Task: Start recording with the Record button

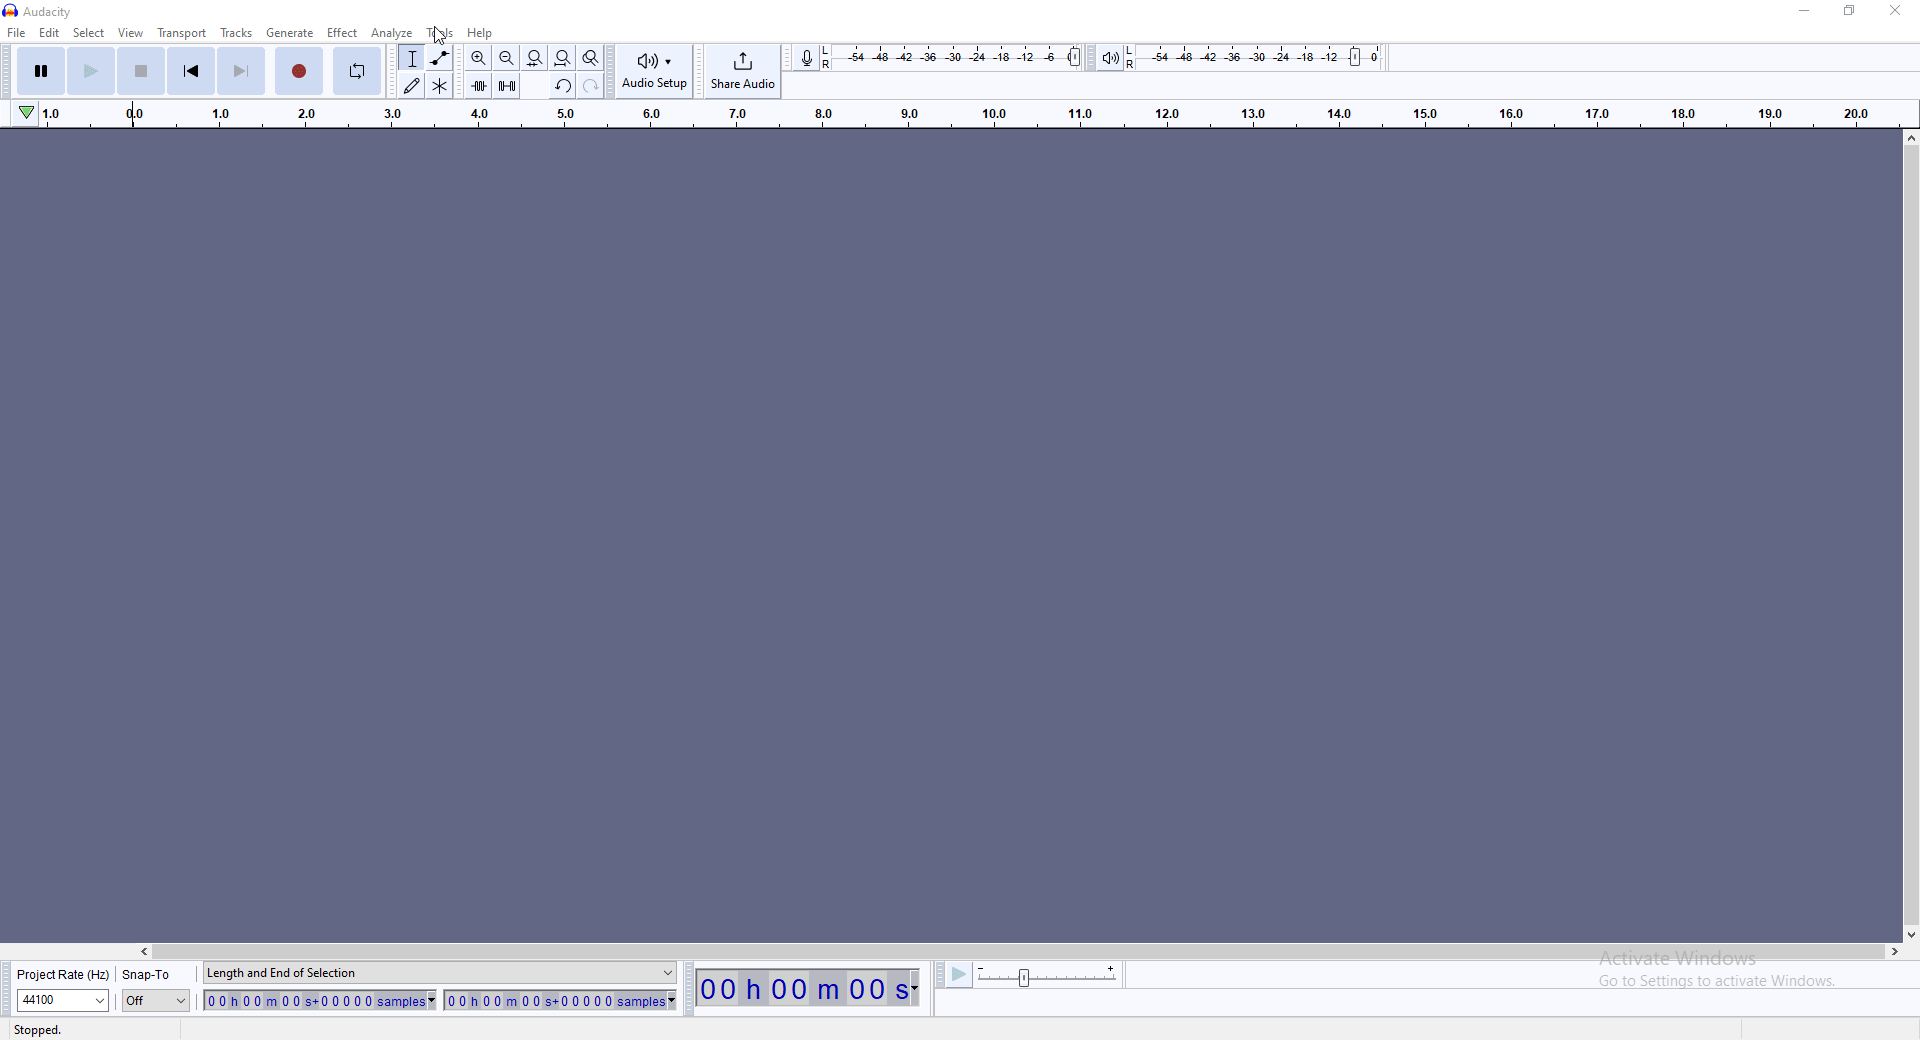Action: pyautogui.click(x=298, y=71)
